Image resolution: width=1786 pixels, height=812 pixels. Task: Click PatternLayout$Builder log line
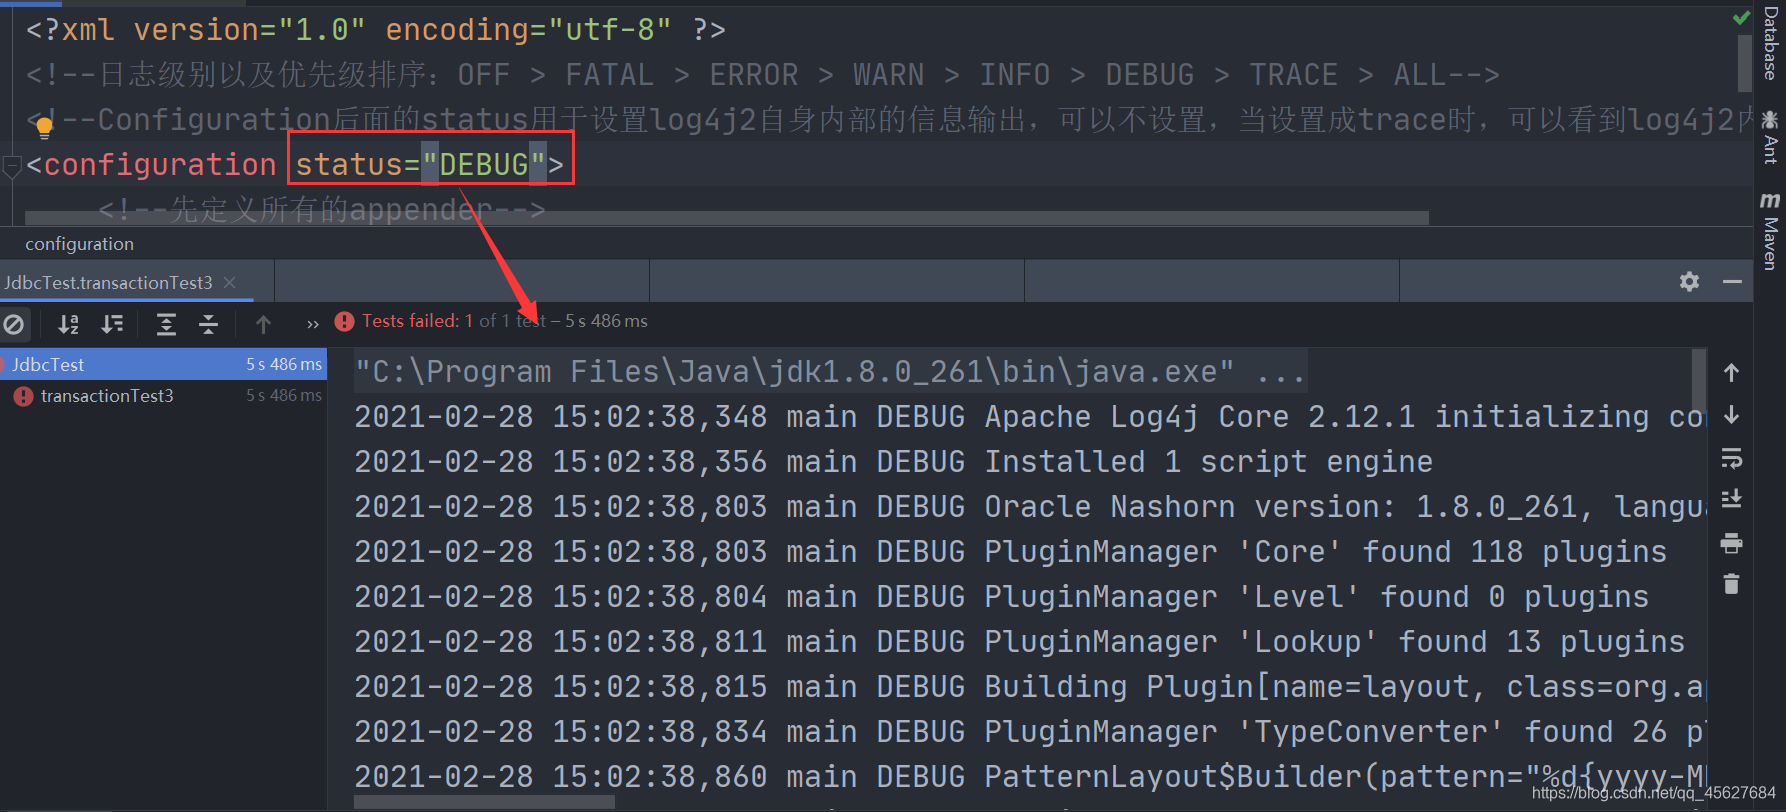[1030, 777]
